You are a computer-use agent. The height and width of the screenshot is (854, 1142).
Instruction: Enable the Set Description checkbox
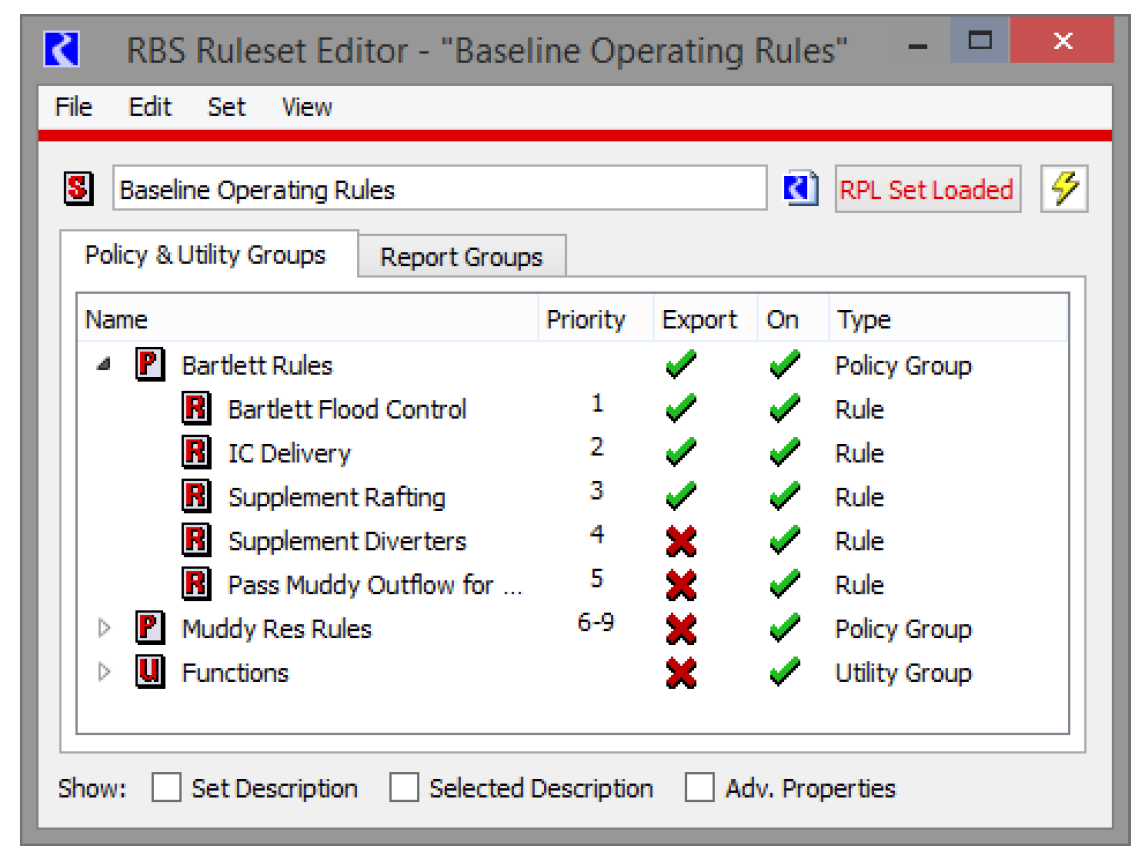click(x=166, y=788)
